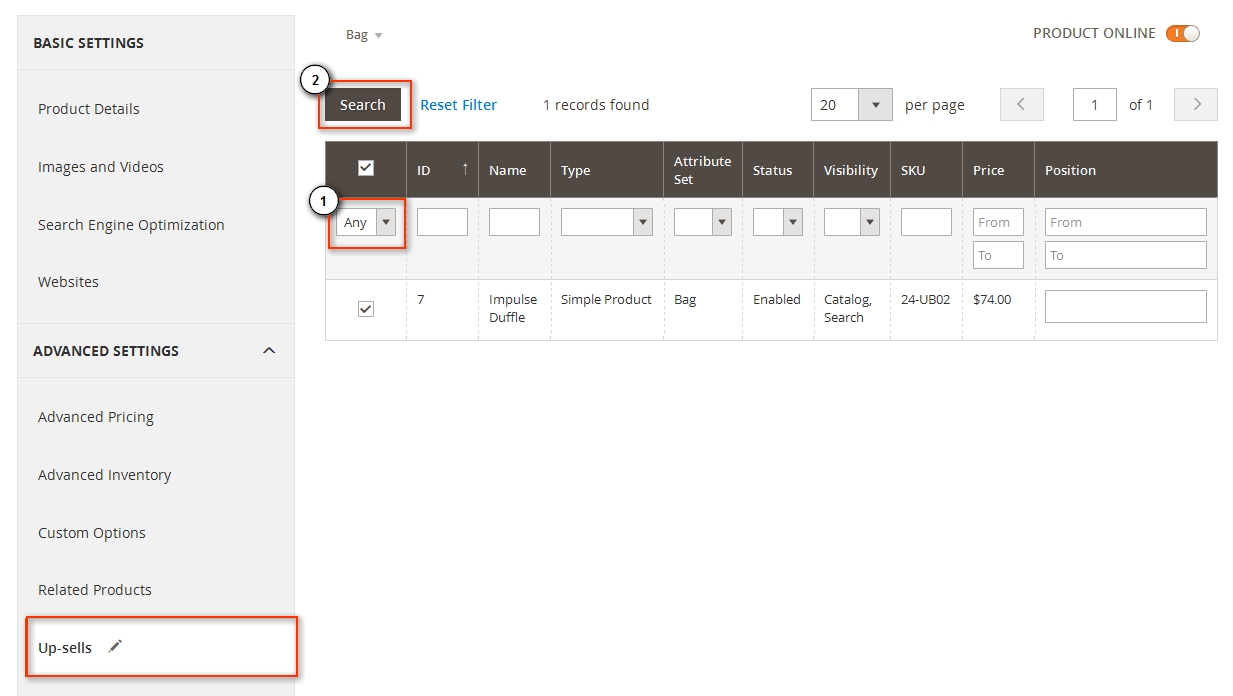Click the Reset Filter link

(458, 104)
